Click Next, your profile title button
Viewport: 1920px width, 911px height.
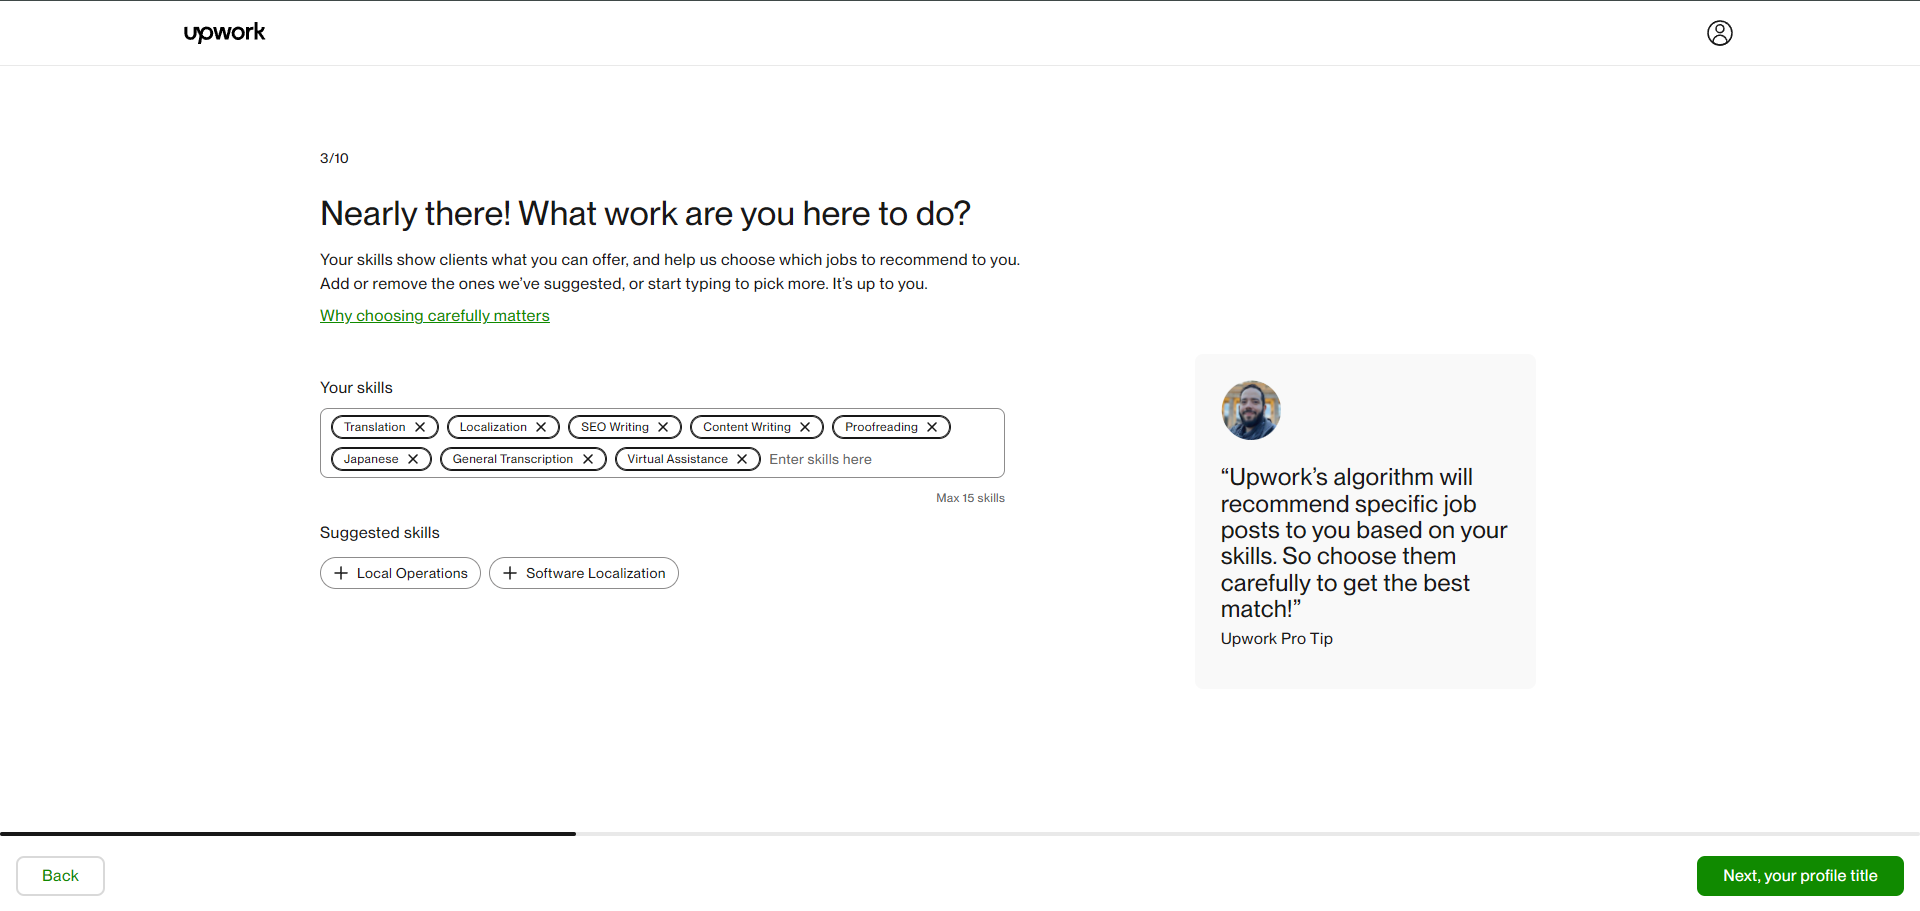(x=1800, y=876)
